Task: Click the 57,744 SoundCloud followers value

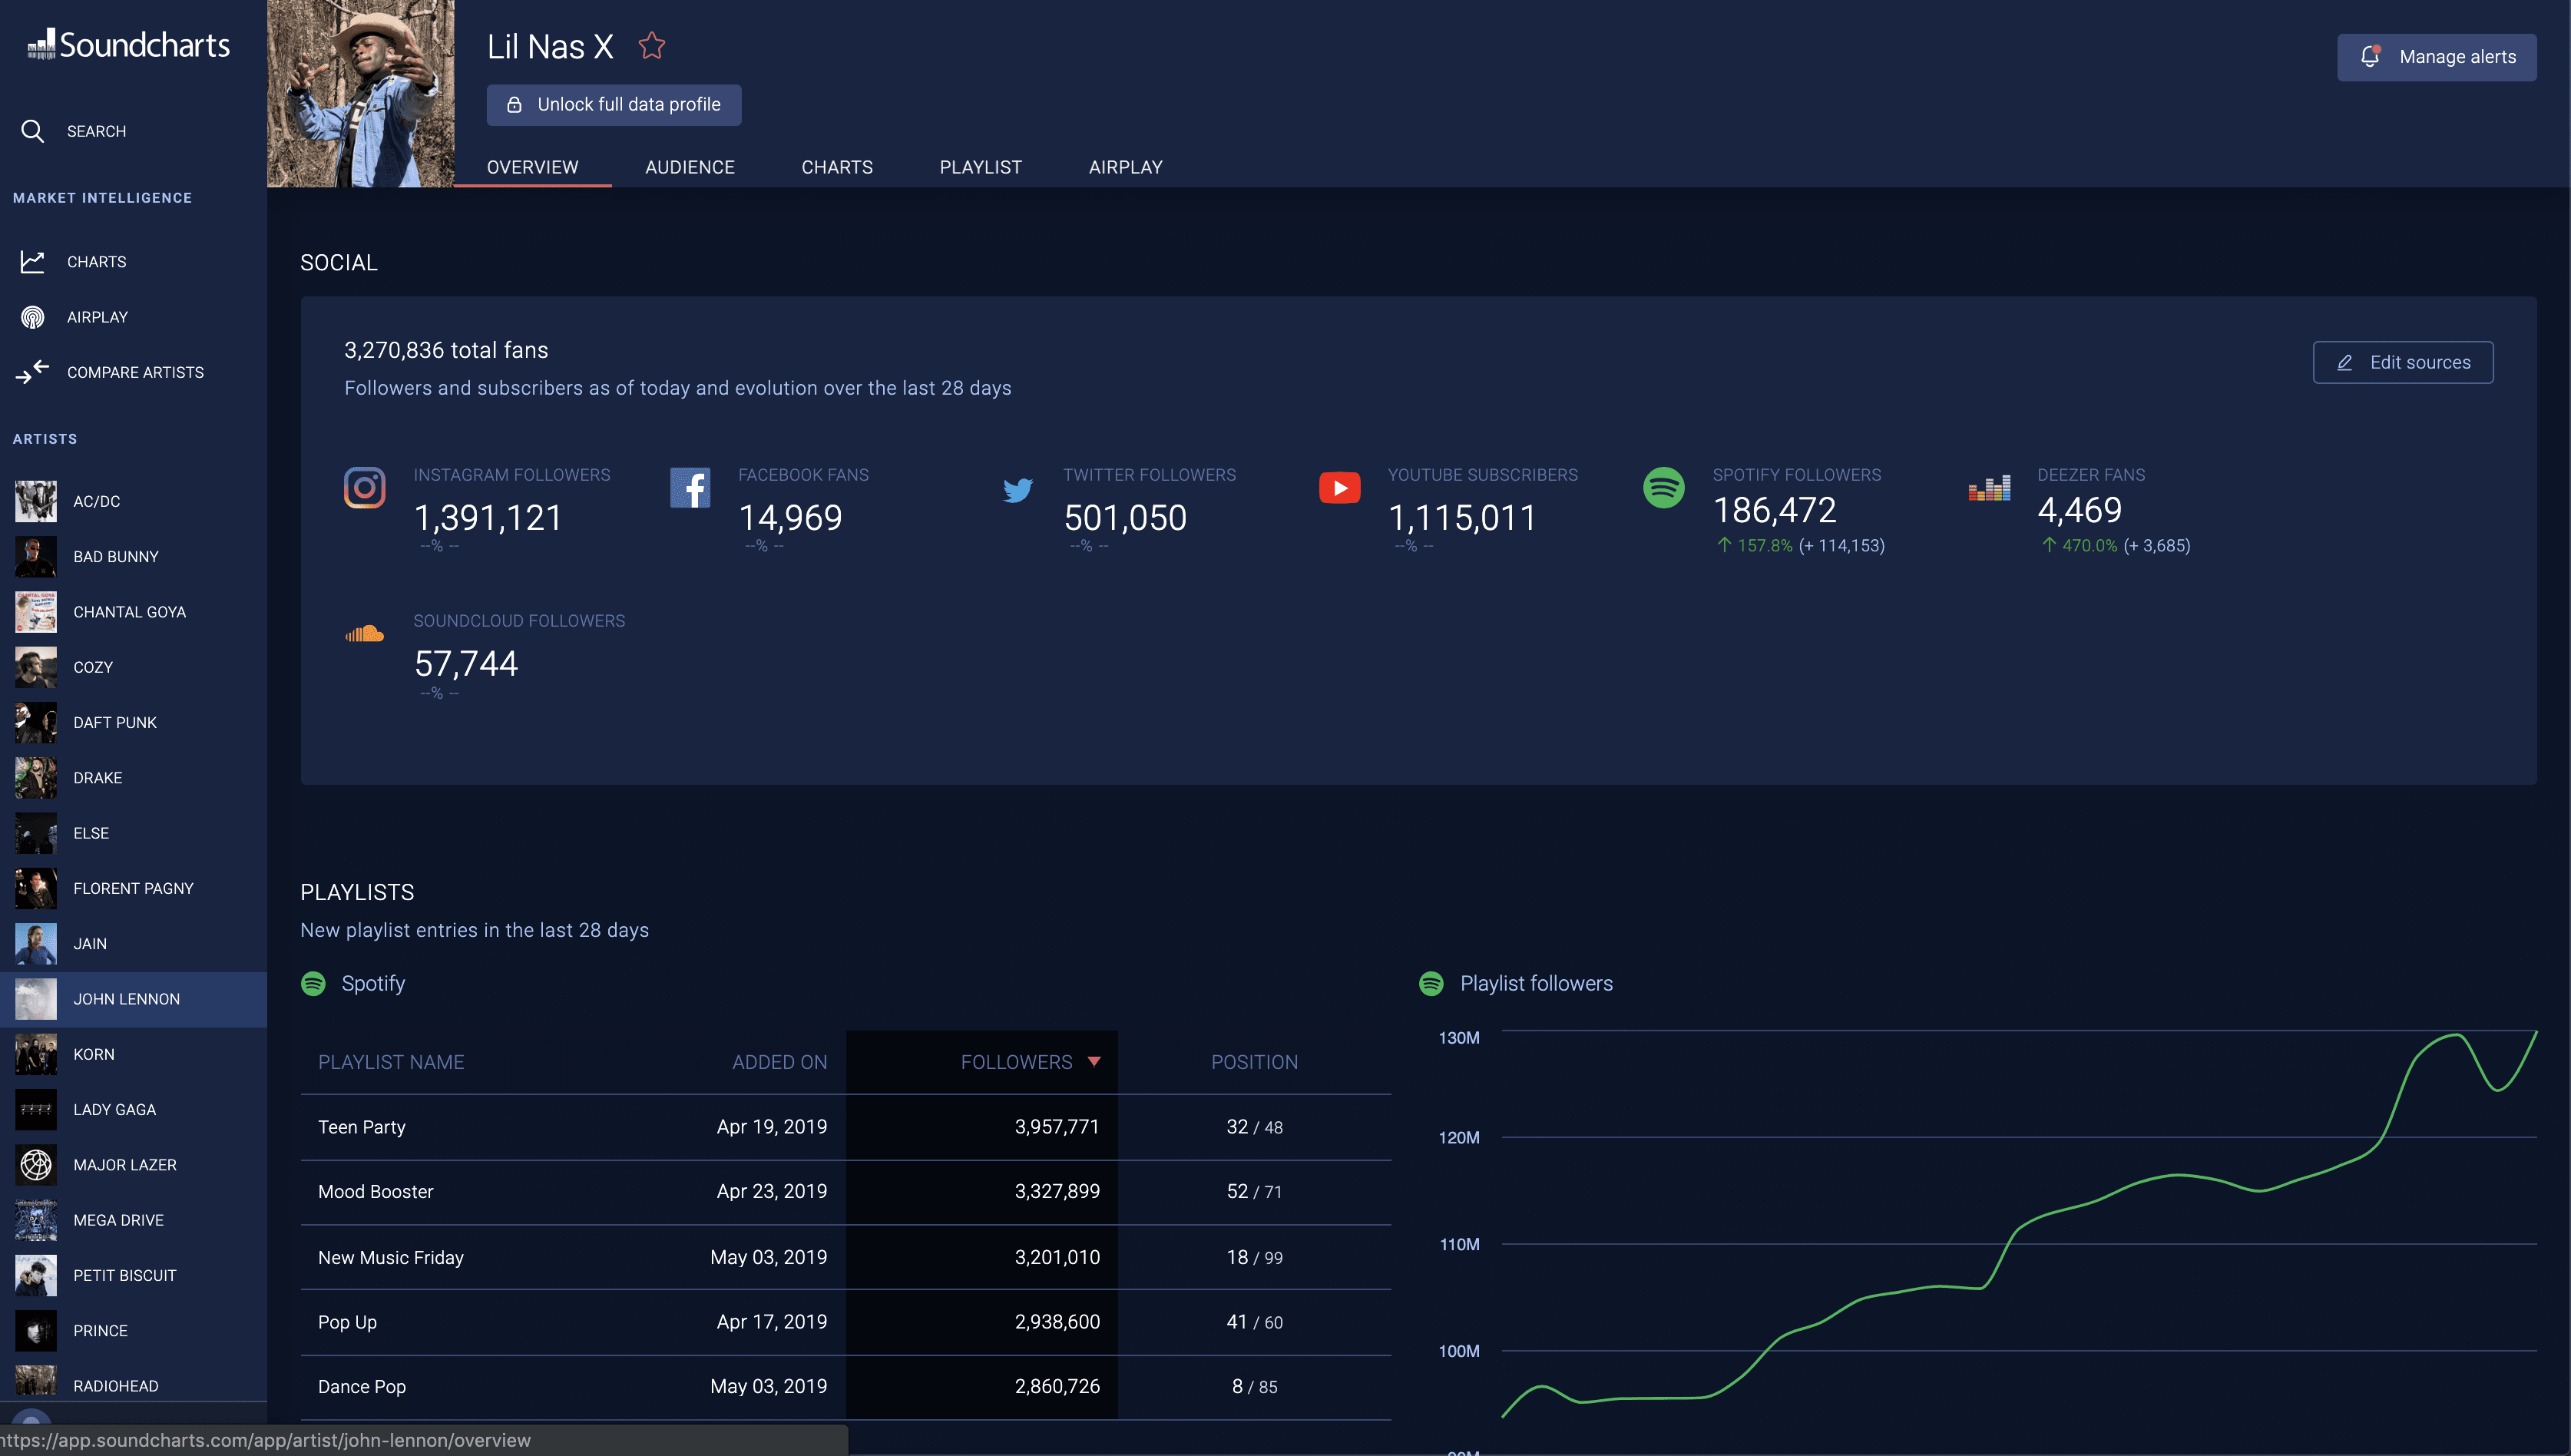Action: pos(466,663)
